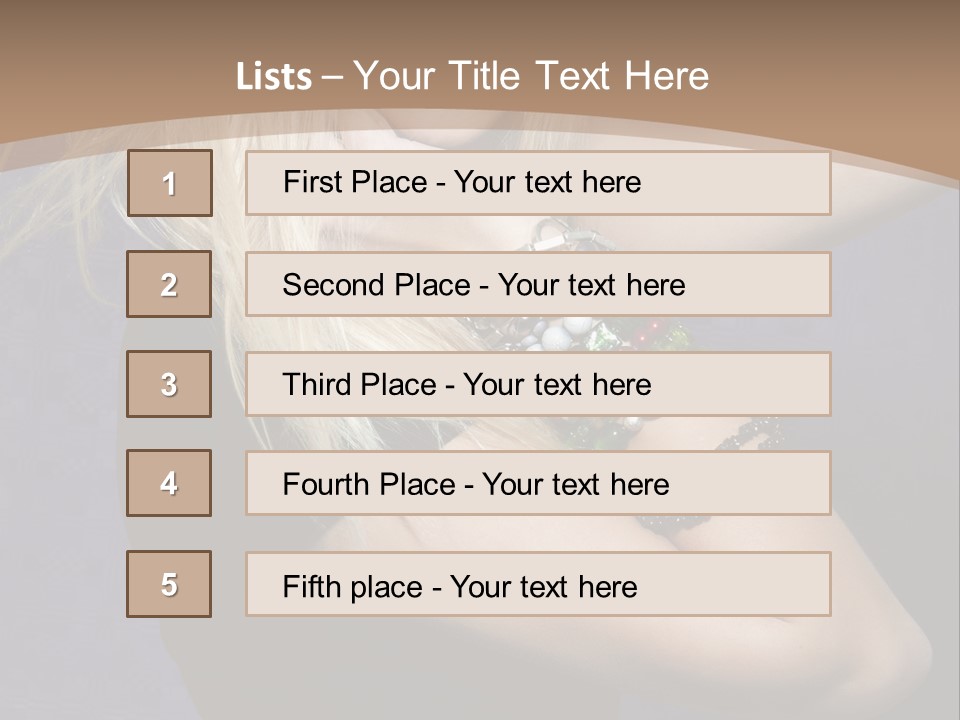Click the number 3 box

click(169, 384)
